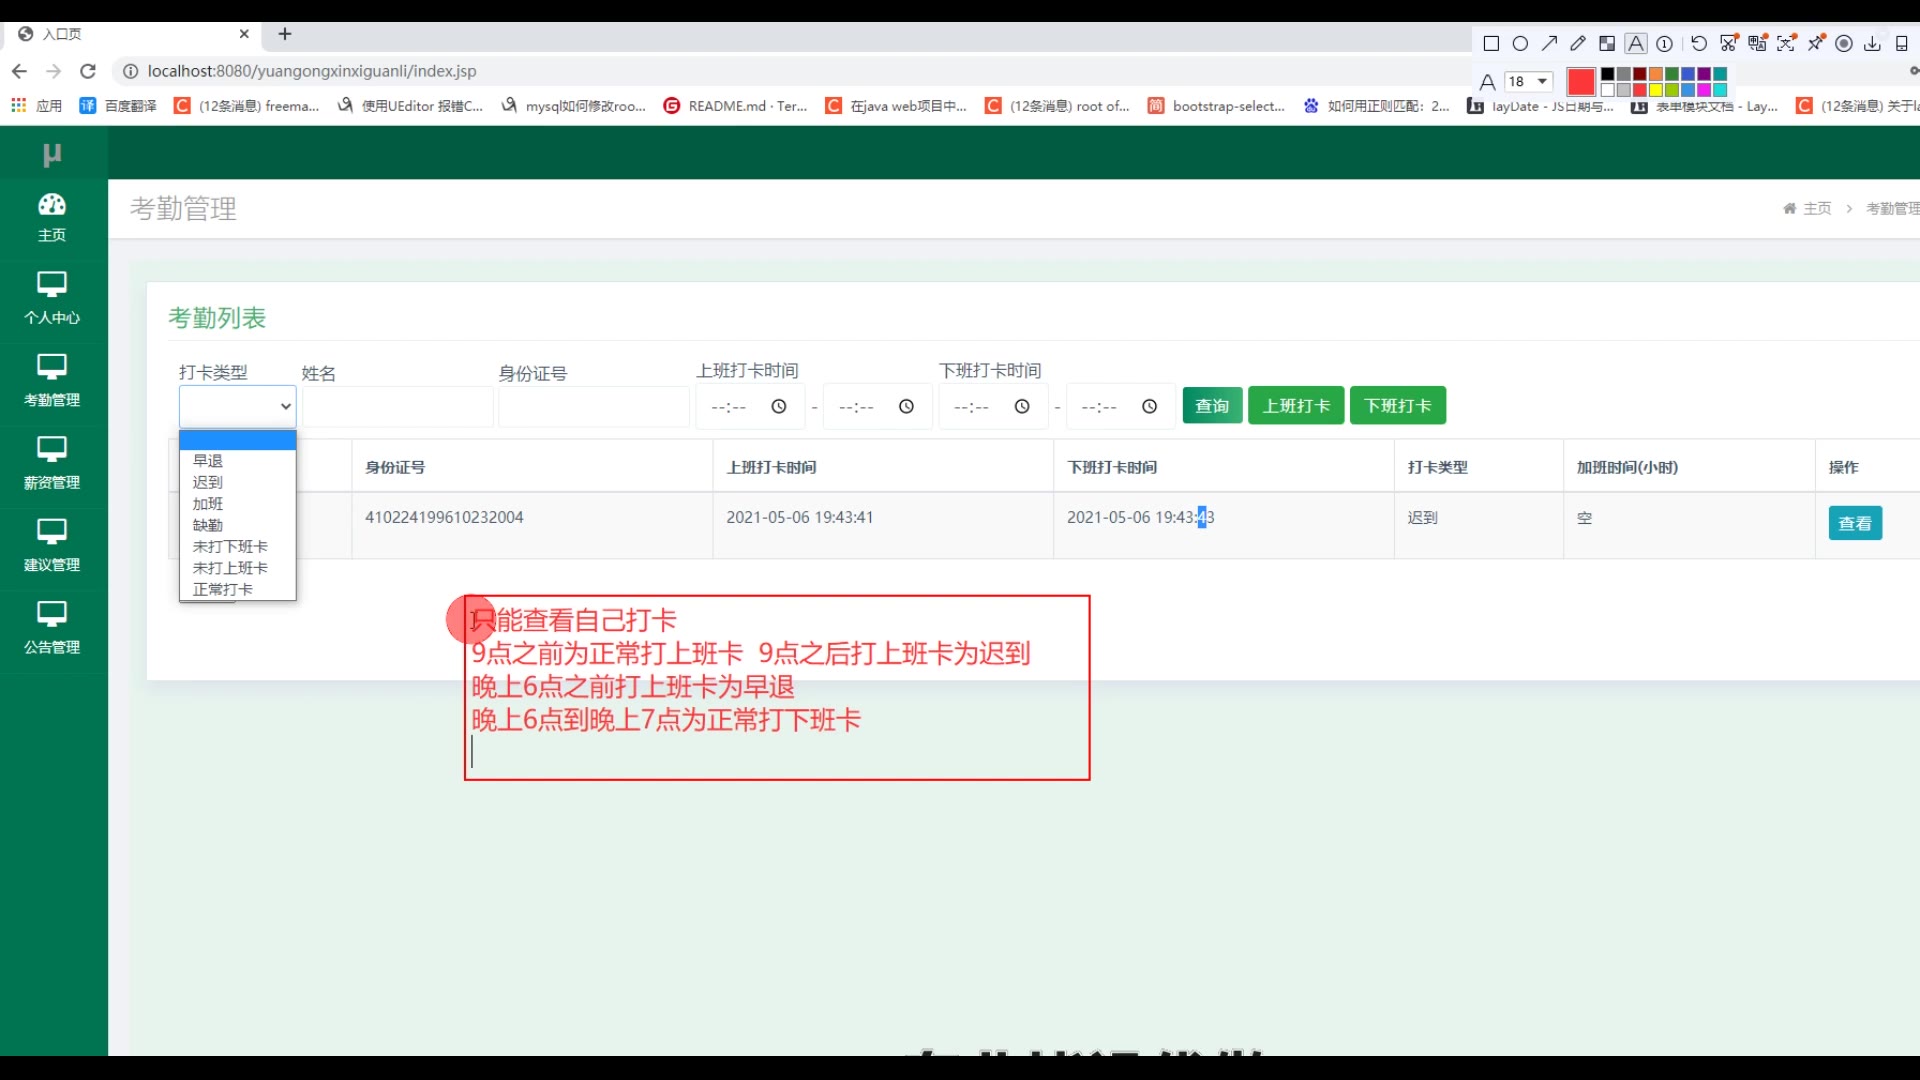Click the pin screenshot icon
Image resolution: width=1920 pixels, height=1080 pixels.
click(1816, 44)
